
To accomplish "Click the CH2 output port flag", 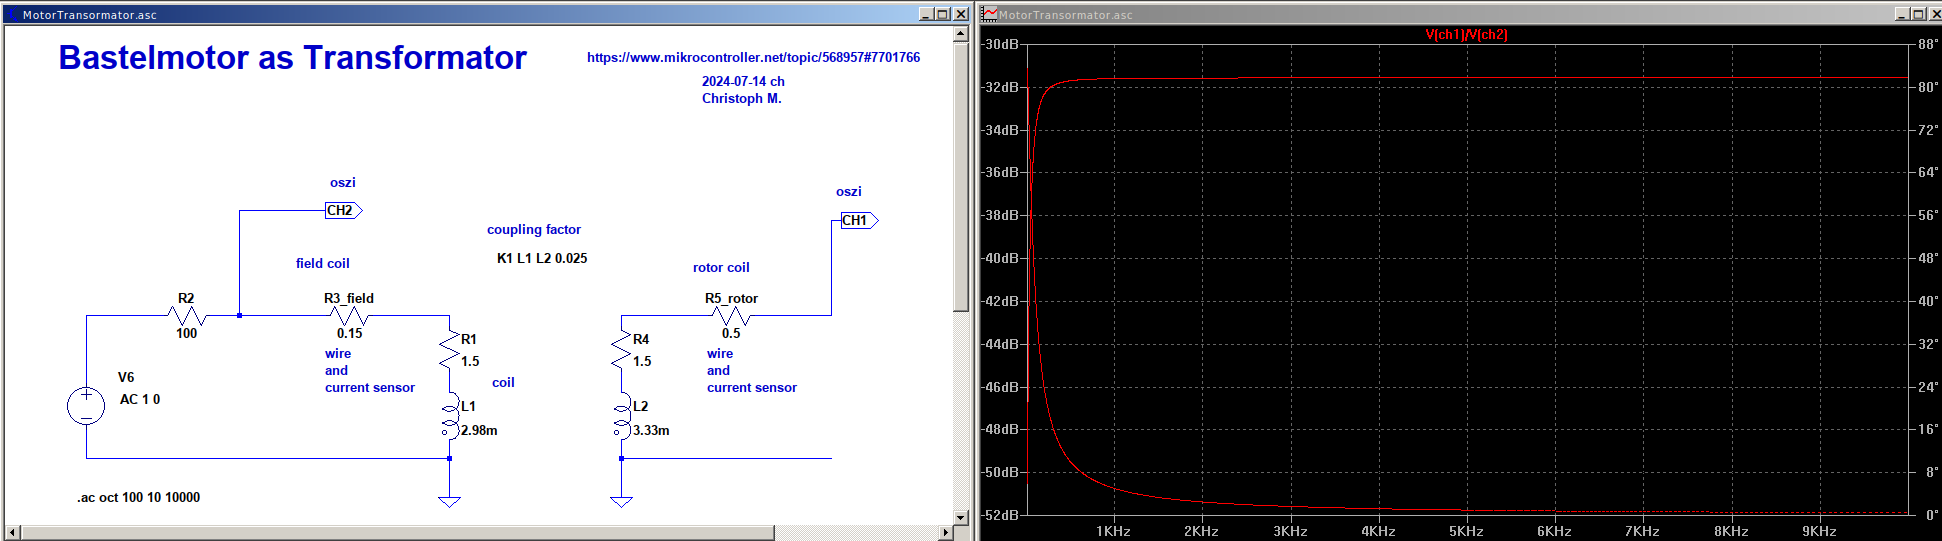I will [343, 211].
